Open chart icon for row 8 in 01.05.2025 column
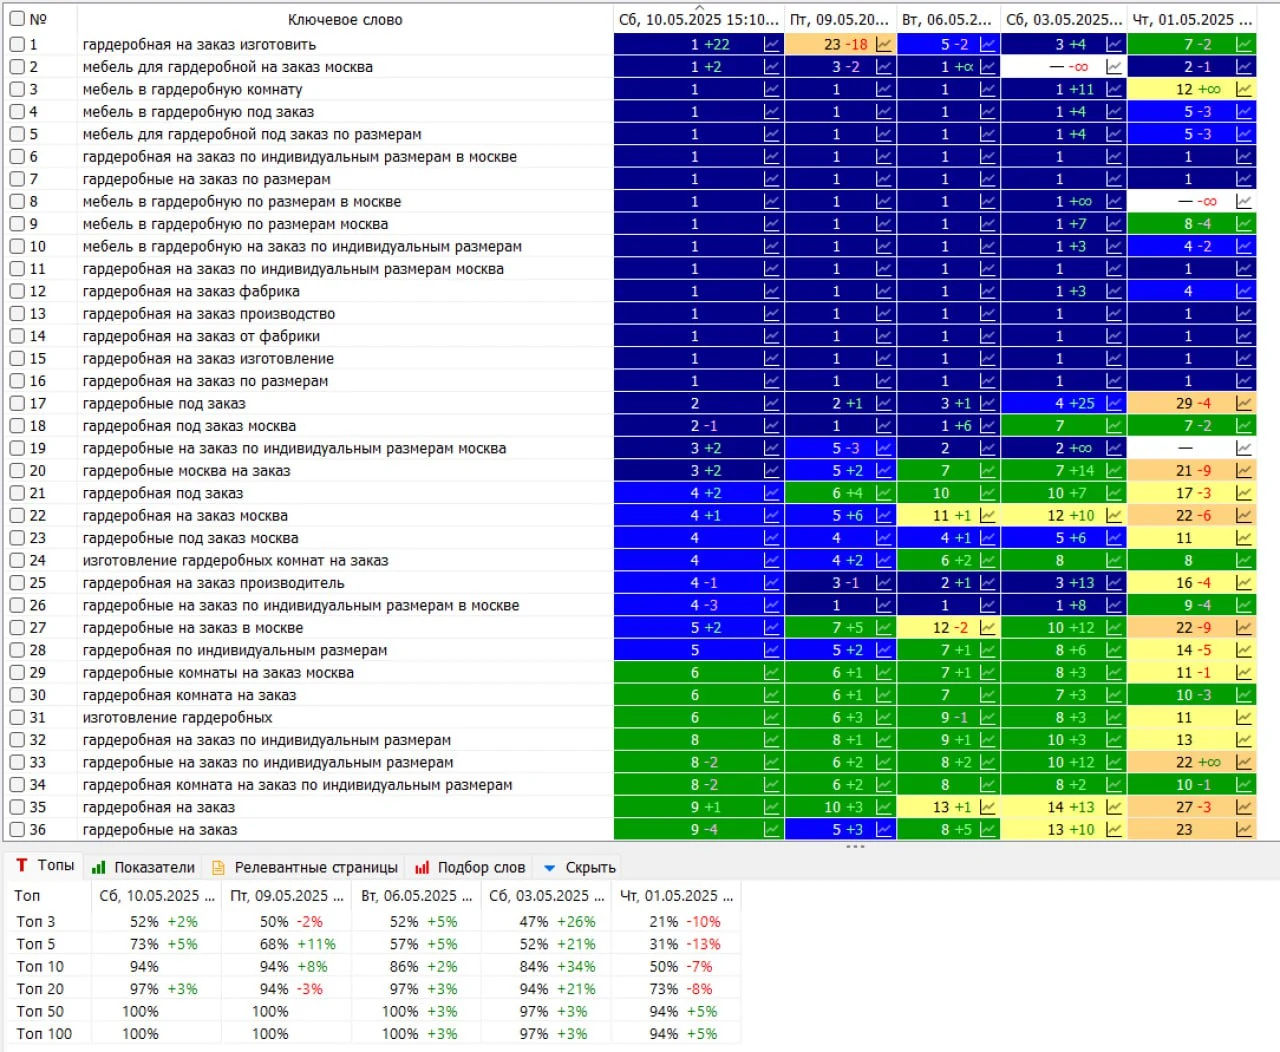The height and width of the screenshot is (1052, 1280). 1244,201
